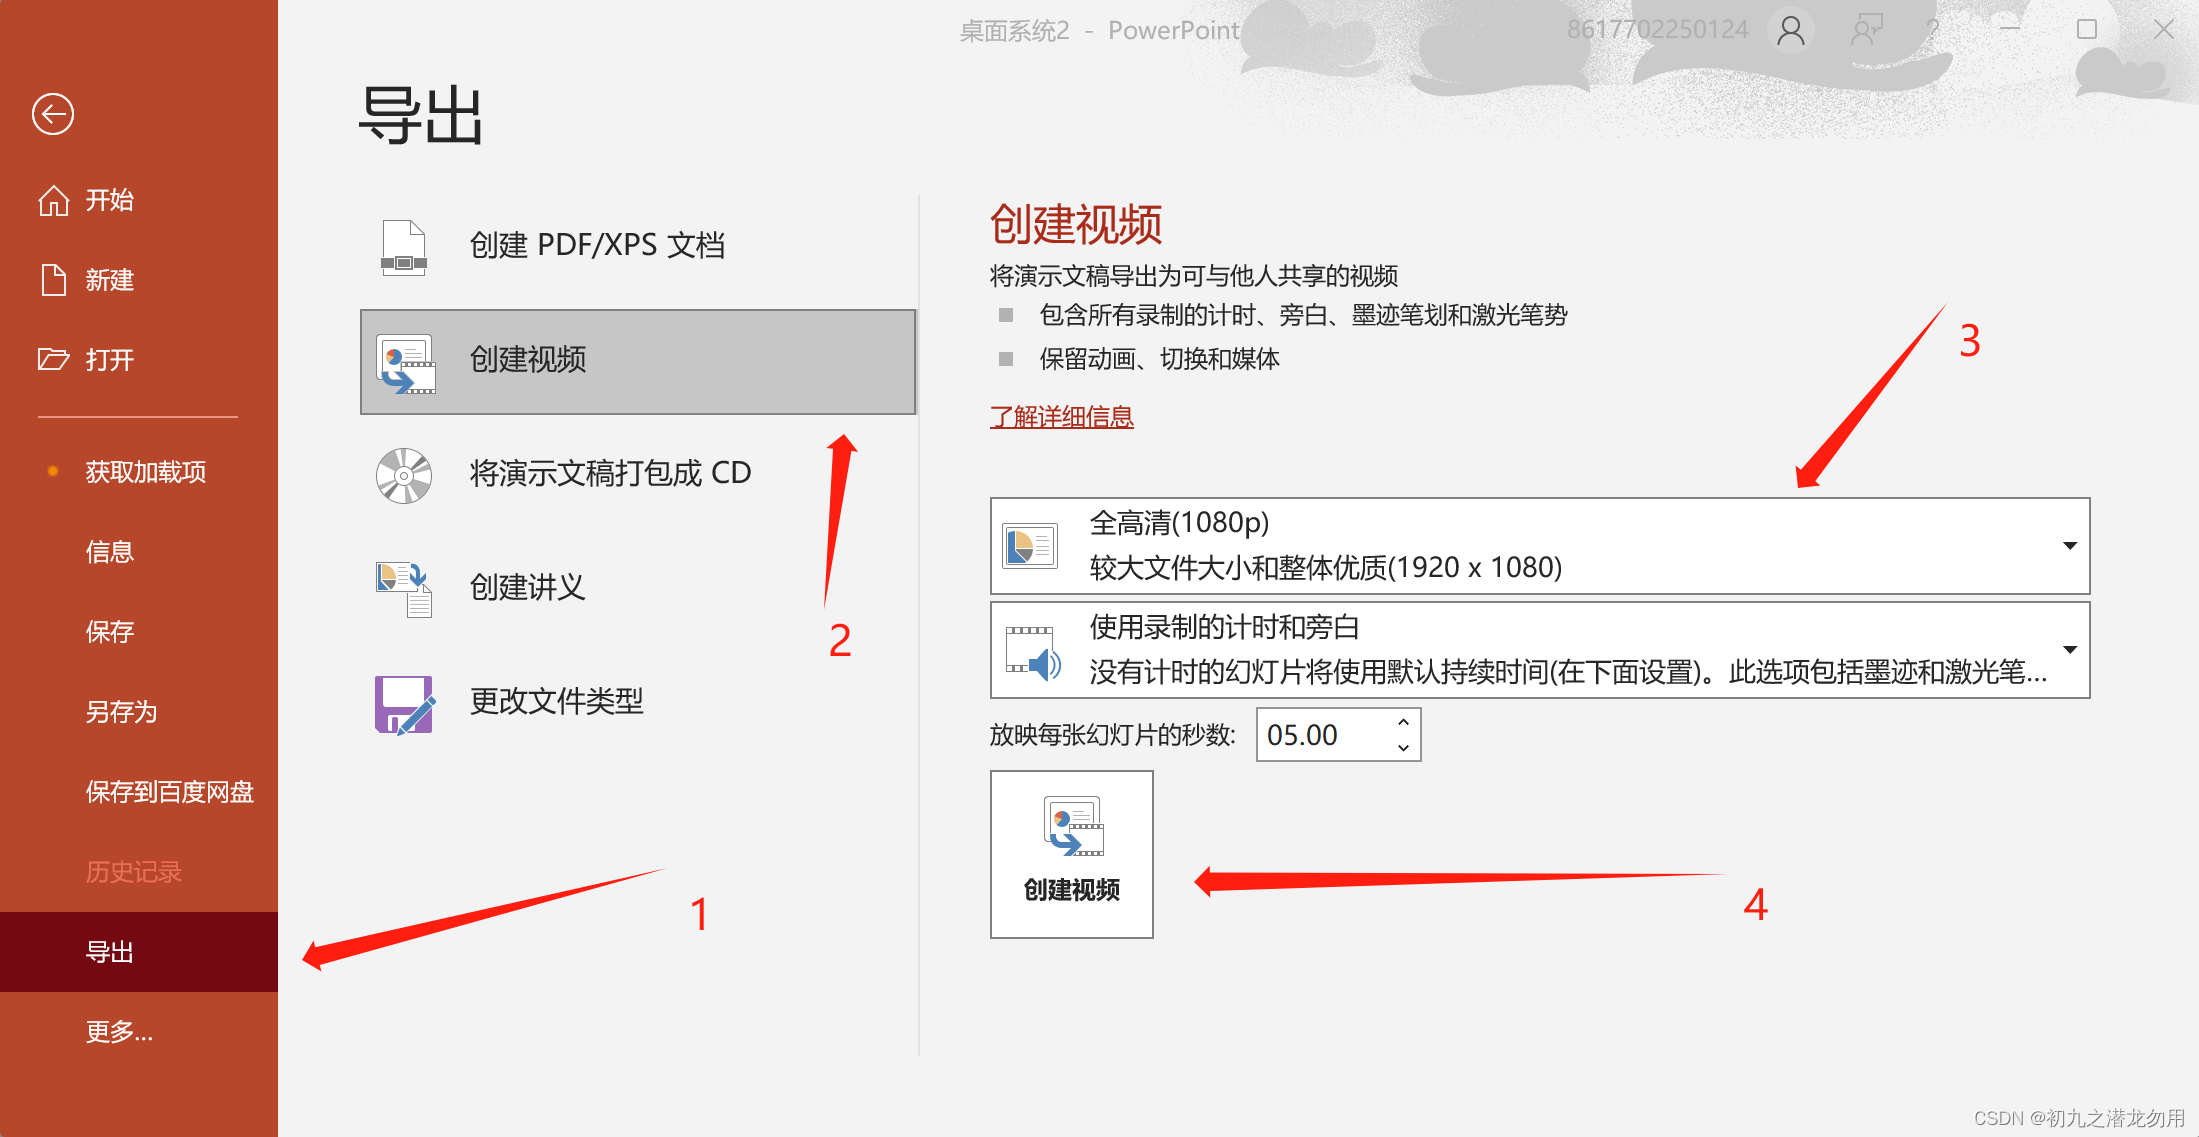Go back using the back arrow icon
The image size is (2199, 1137).
point(53,114)
